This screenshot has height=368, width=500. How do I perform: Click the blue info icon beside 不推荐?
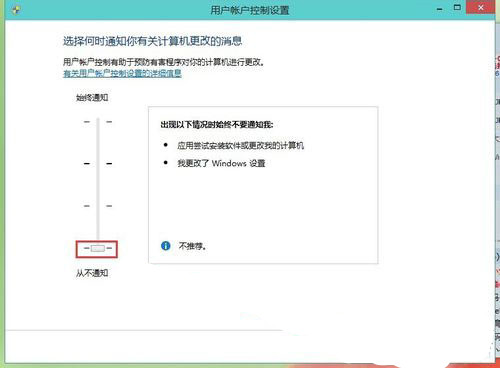166,246
